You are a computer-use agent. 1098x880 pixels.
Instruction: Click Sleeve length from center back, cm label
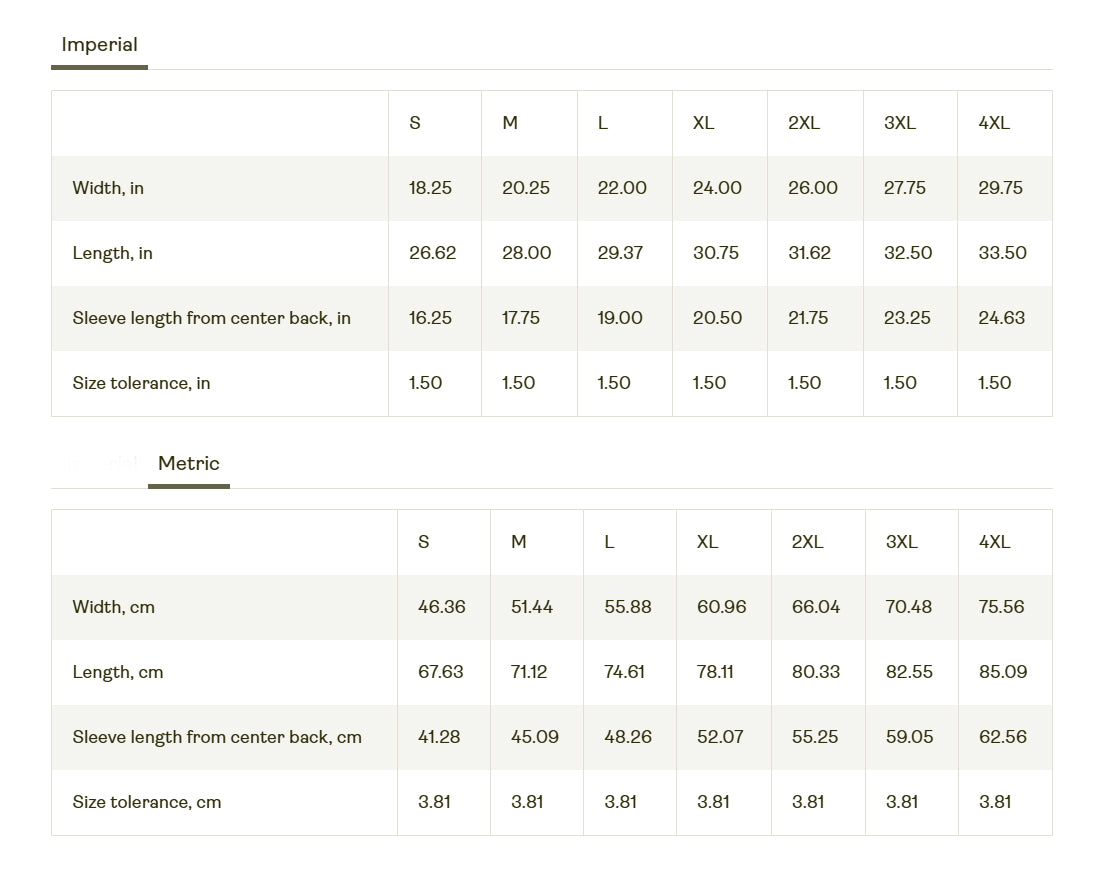point(217,738)
